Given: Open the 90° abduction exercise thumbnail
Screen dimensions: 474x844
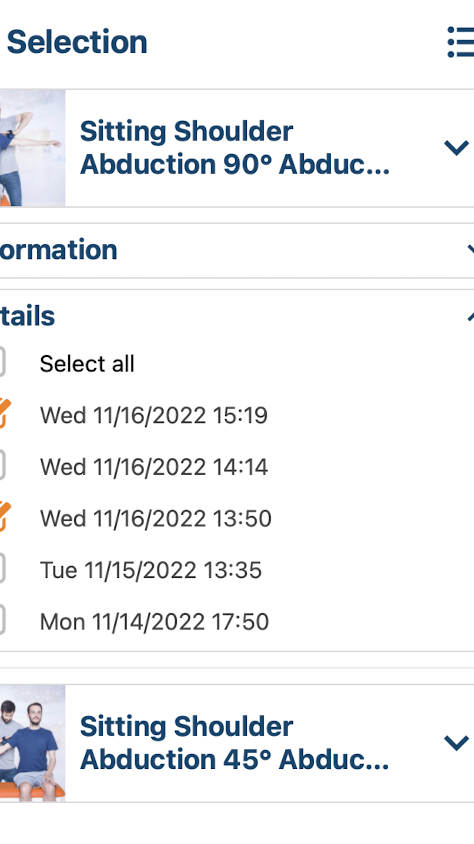Looking at the screenshot, I should coord(32,148).
